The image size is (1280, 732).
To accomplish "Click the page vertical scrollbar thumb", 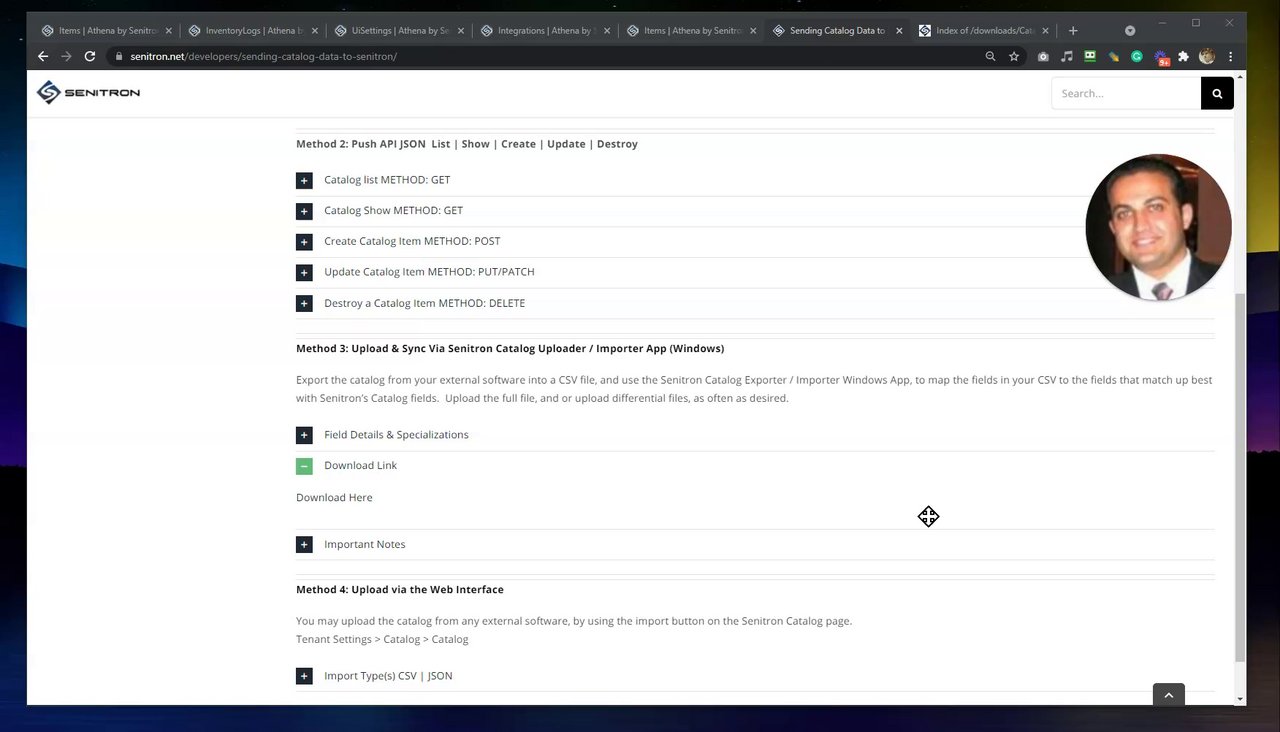I will [1240, 477].
